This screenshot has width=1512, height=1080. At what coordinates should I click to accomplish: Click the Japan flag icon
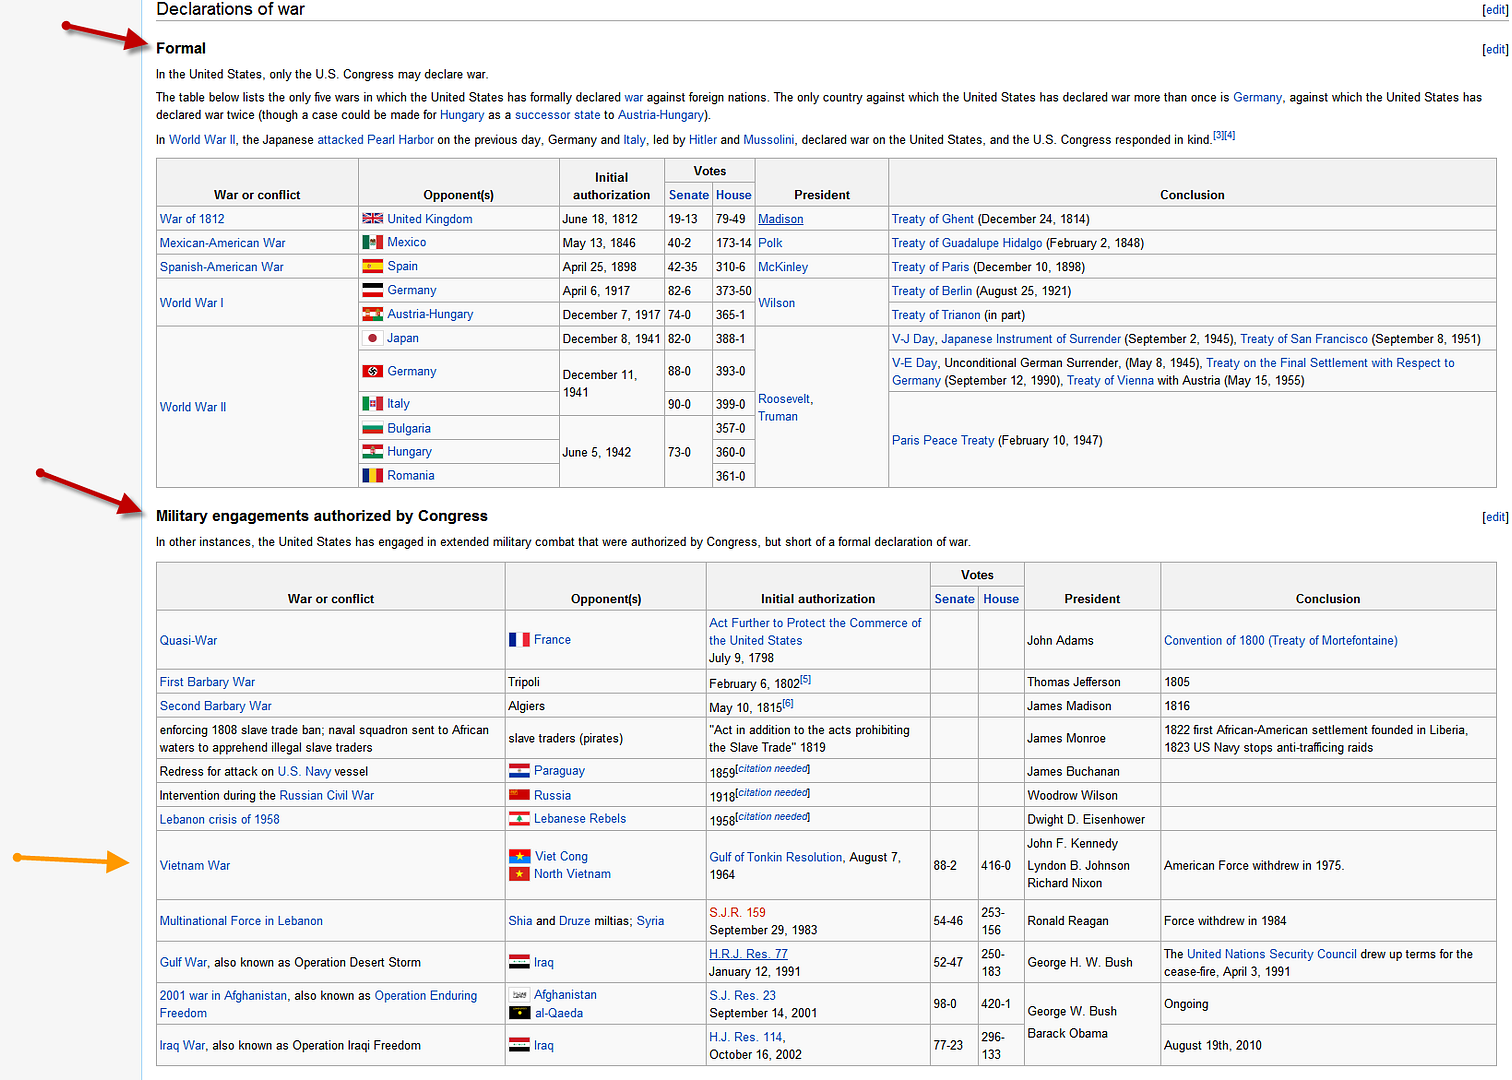click(x=372, y=338)
